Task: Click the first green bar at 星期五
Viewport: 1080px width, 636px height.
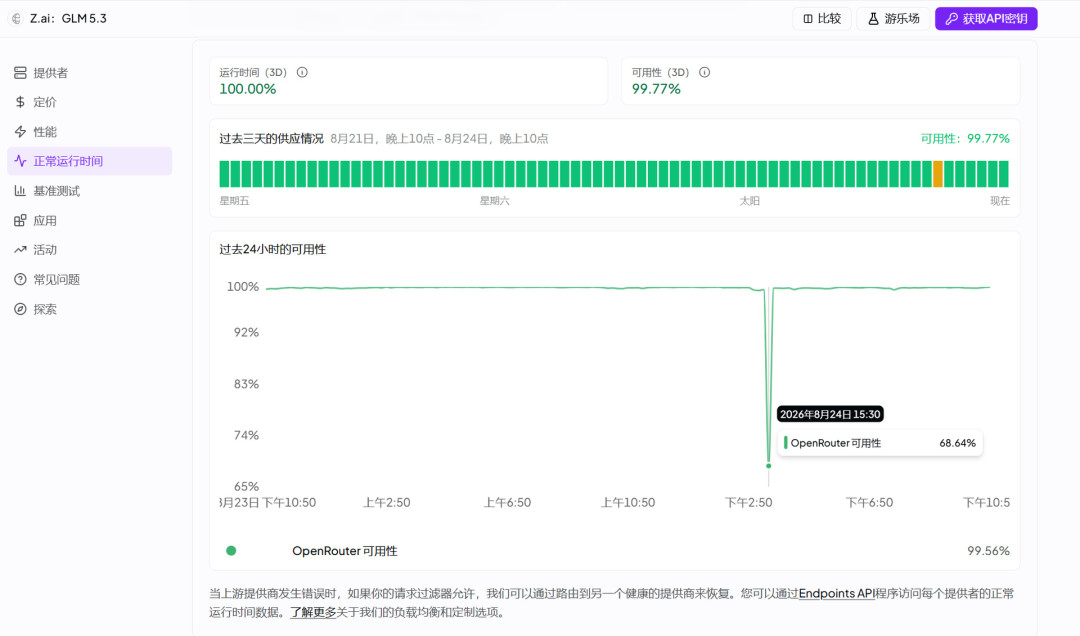Action: [225, 174]
